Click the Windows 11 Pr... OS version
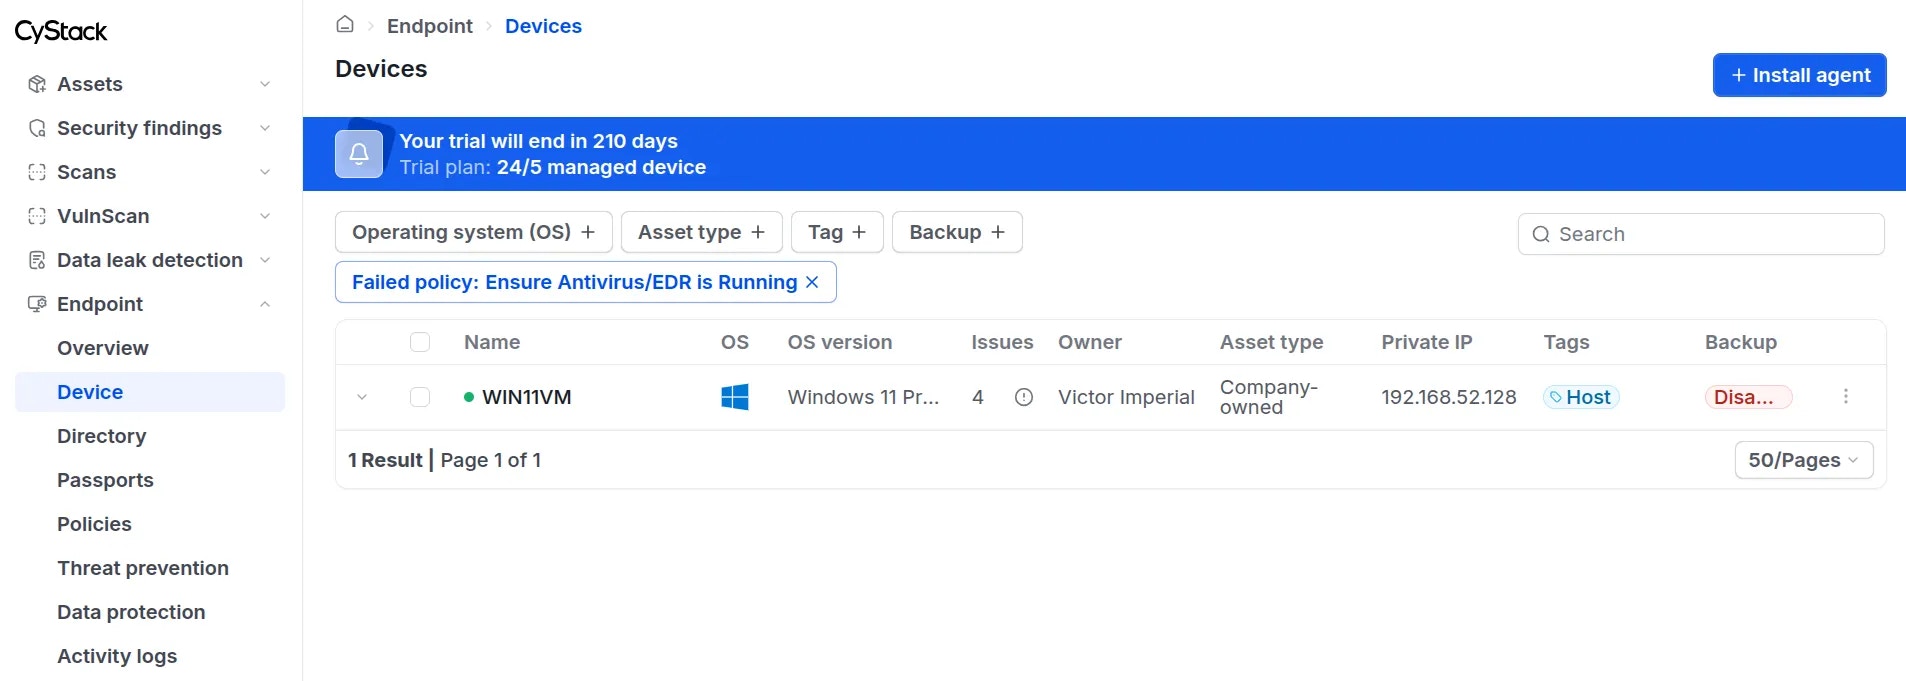Image resolution: width=1906 pixels, height=681 pixels. click(863, 397)
